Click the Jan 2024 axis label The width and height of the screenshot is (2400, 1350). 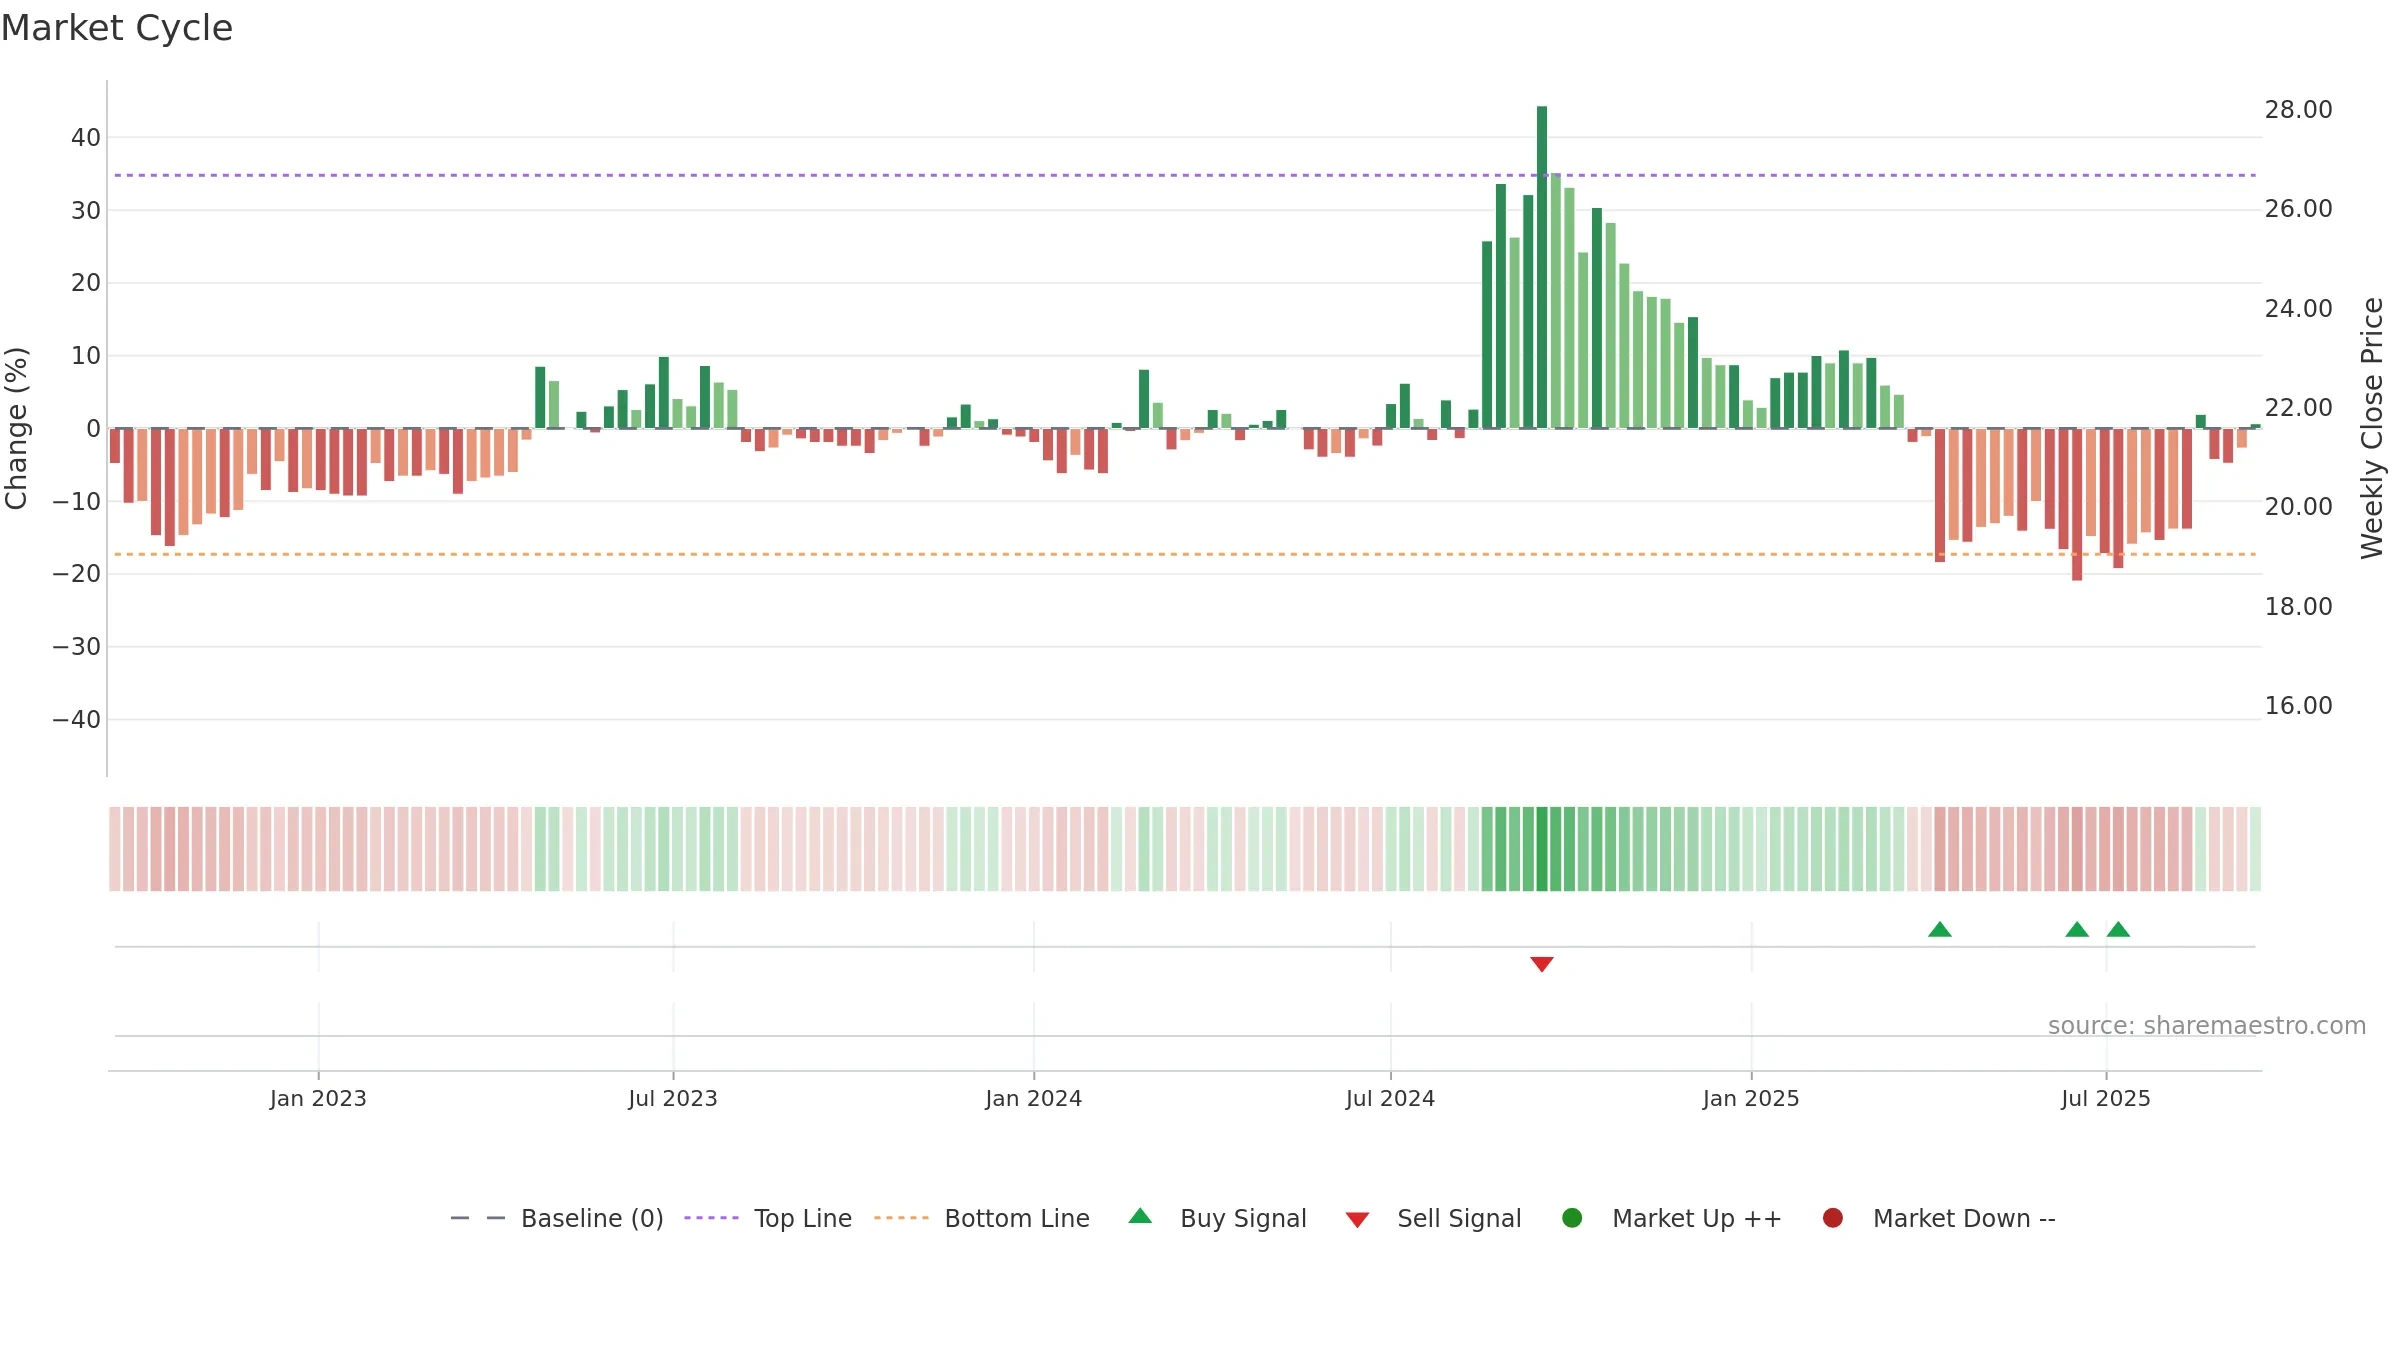[x=1033, y=1098]
